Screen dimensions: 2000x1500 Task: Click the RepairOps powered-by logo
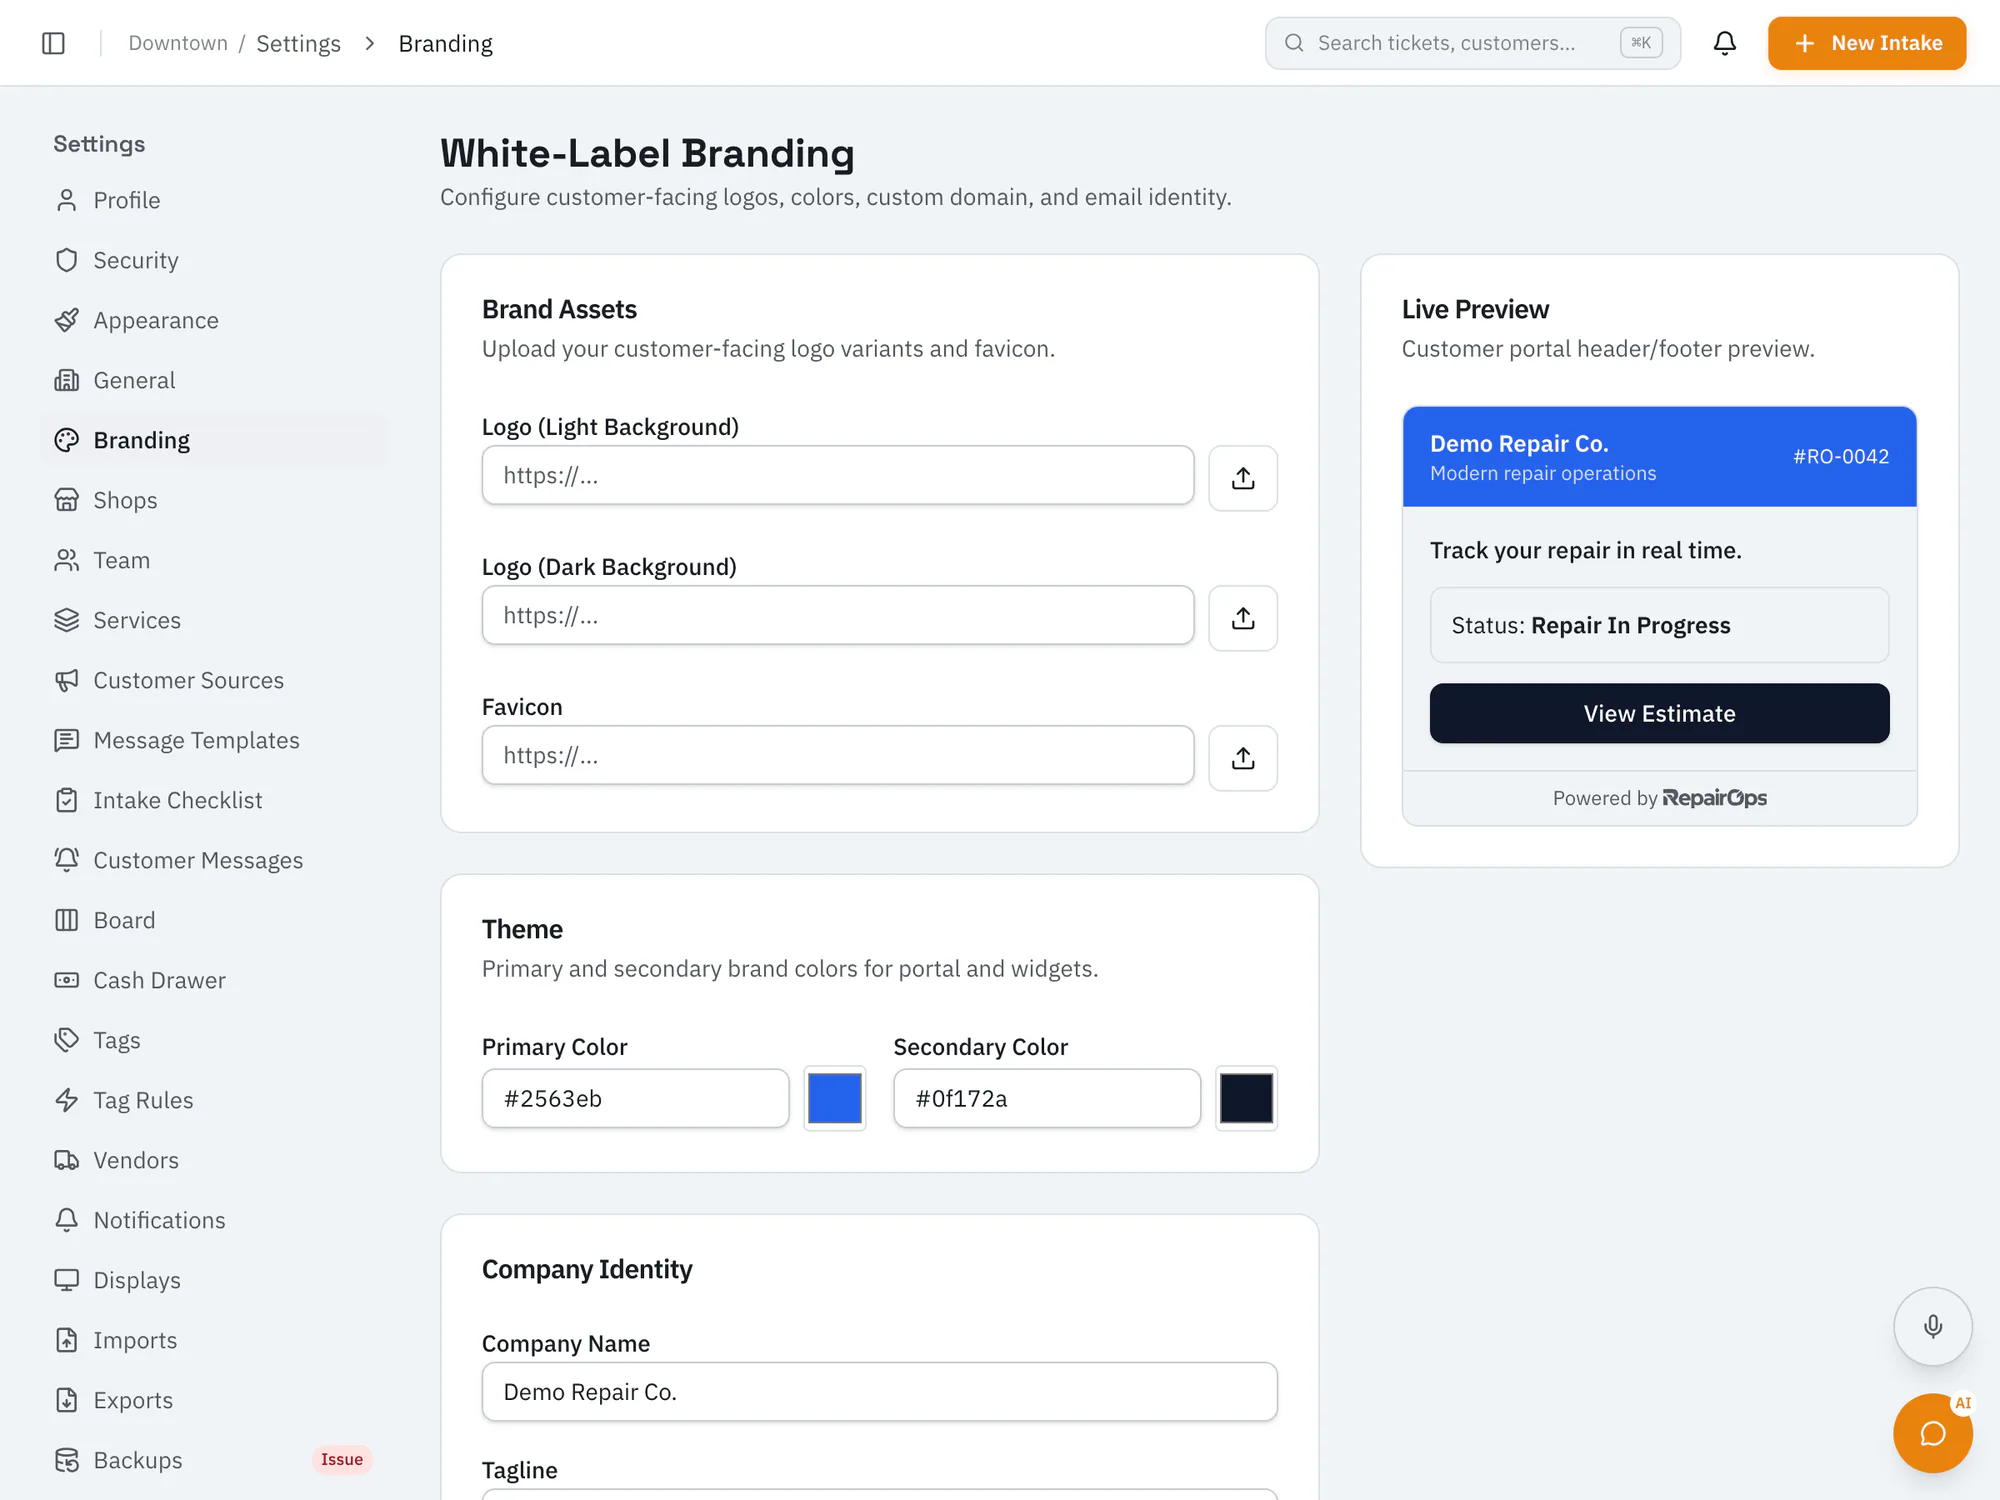(1714, 798)
